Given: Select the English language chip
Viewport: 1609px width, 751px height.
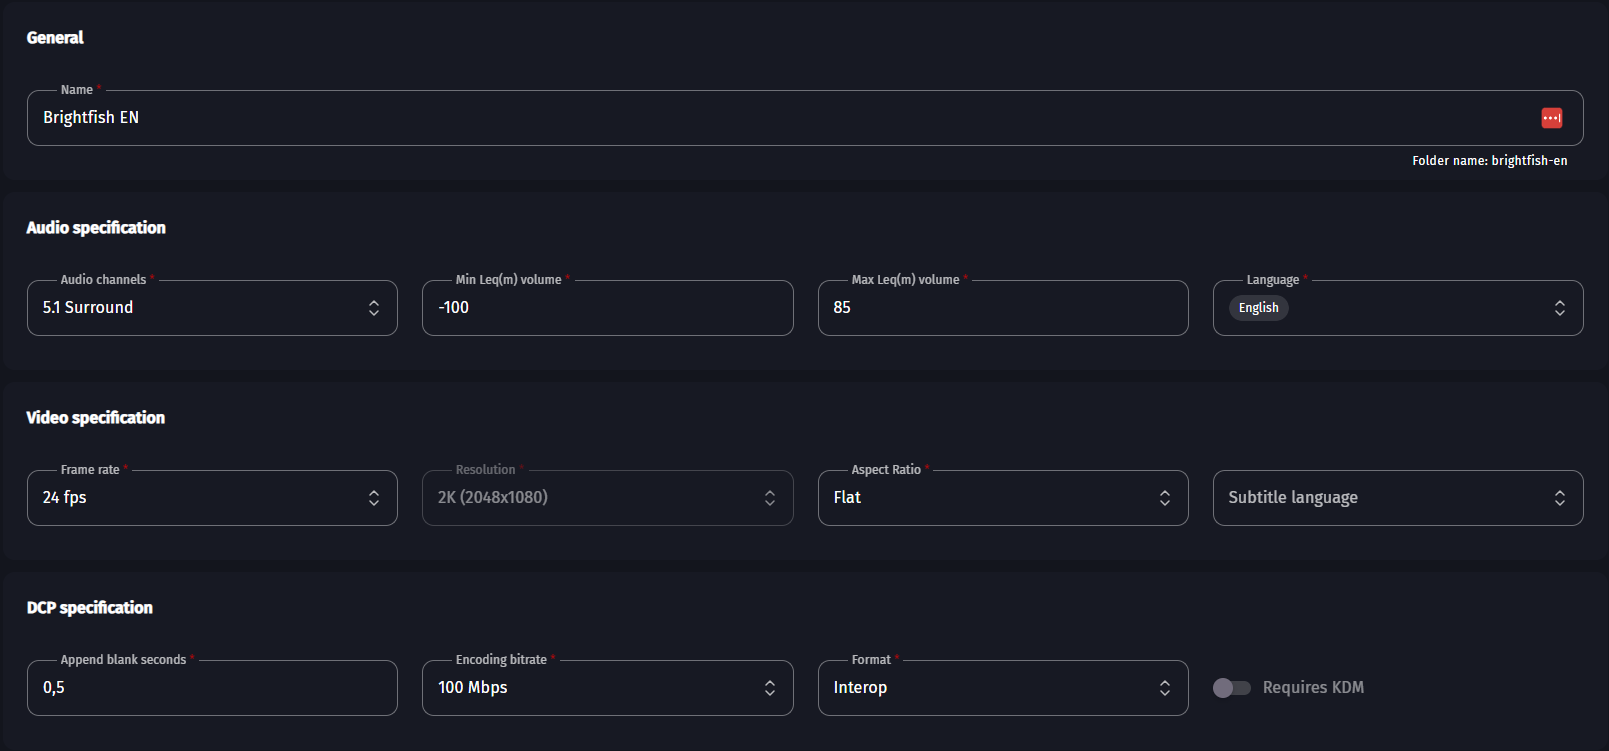Looking at the screenshot, I should pyautogui.click(x=1258, y=308).
